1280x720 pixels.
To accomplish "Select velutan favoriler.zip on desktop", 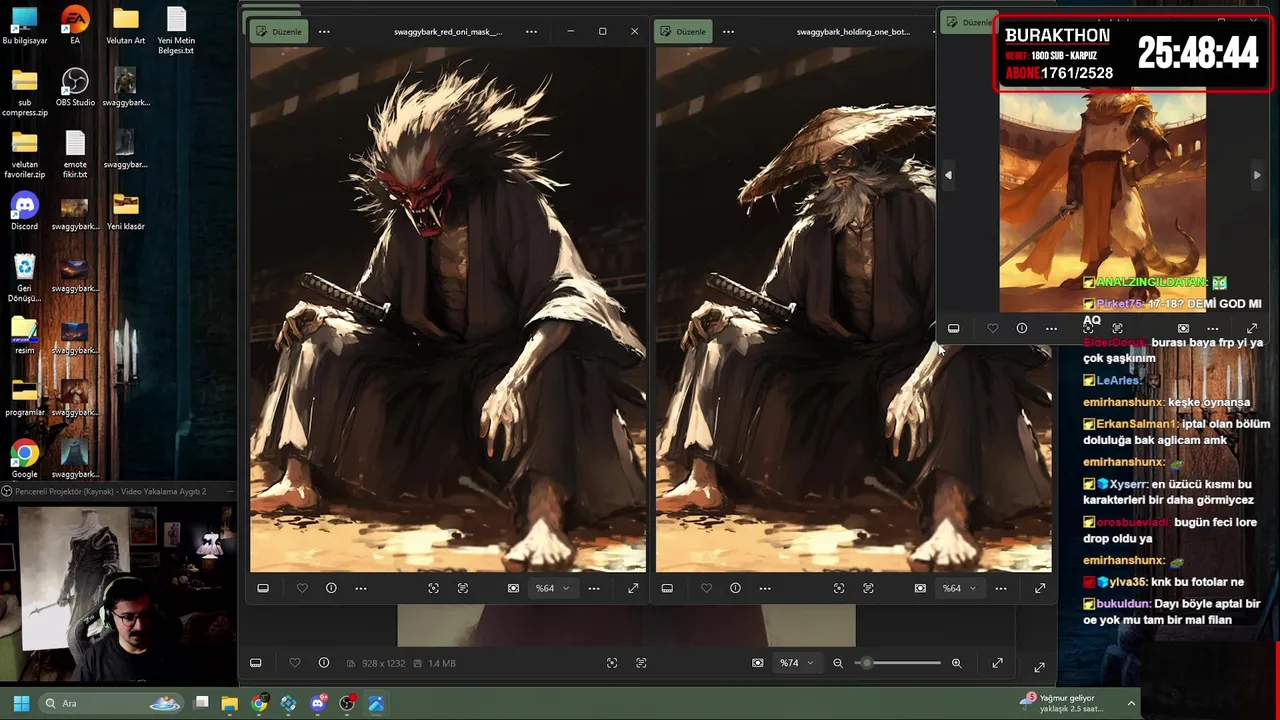I will (25, 154).
